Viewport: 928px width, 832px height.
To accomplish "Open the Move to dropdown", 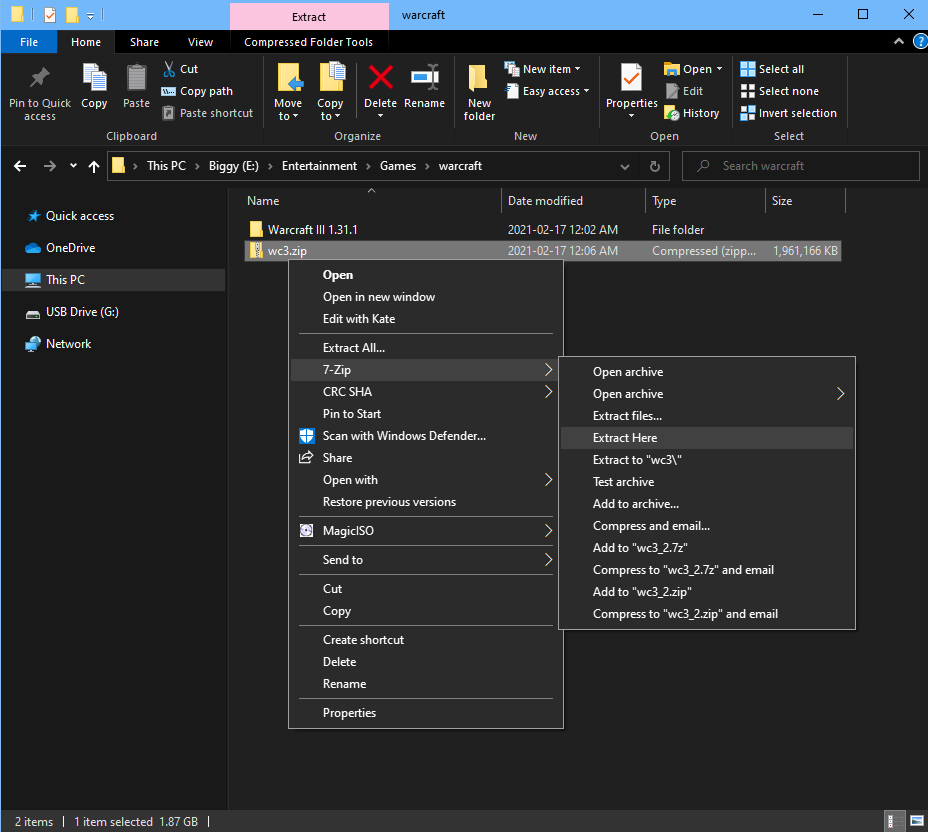I will click(288, 109).
